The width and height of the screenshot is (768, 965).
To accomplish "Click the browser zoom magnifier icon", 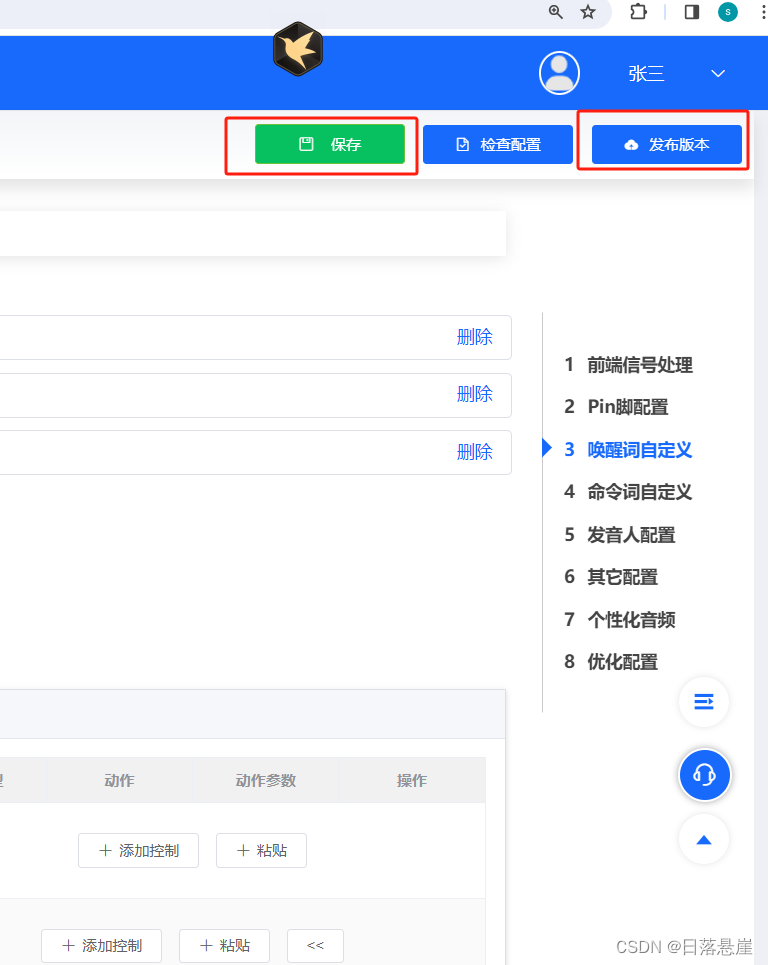I will (555, 12).
